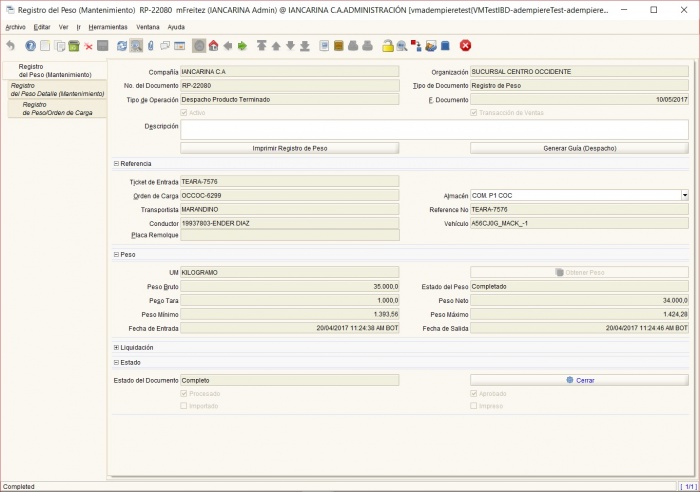Click the Print icon in toolbar
700x492 pixels.
click(367, 46)
